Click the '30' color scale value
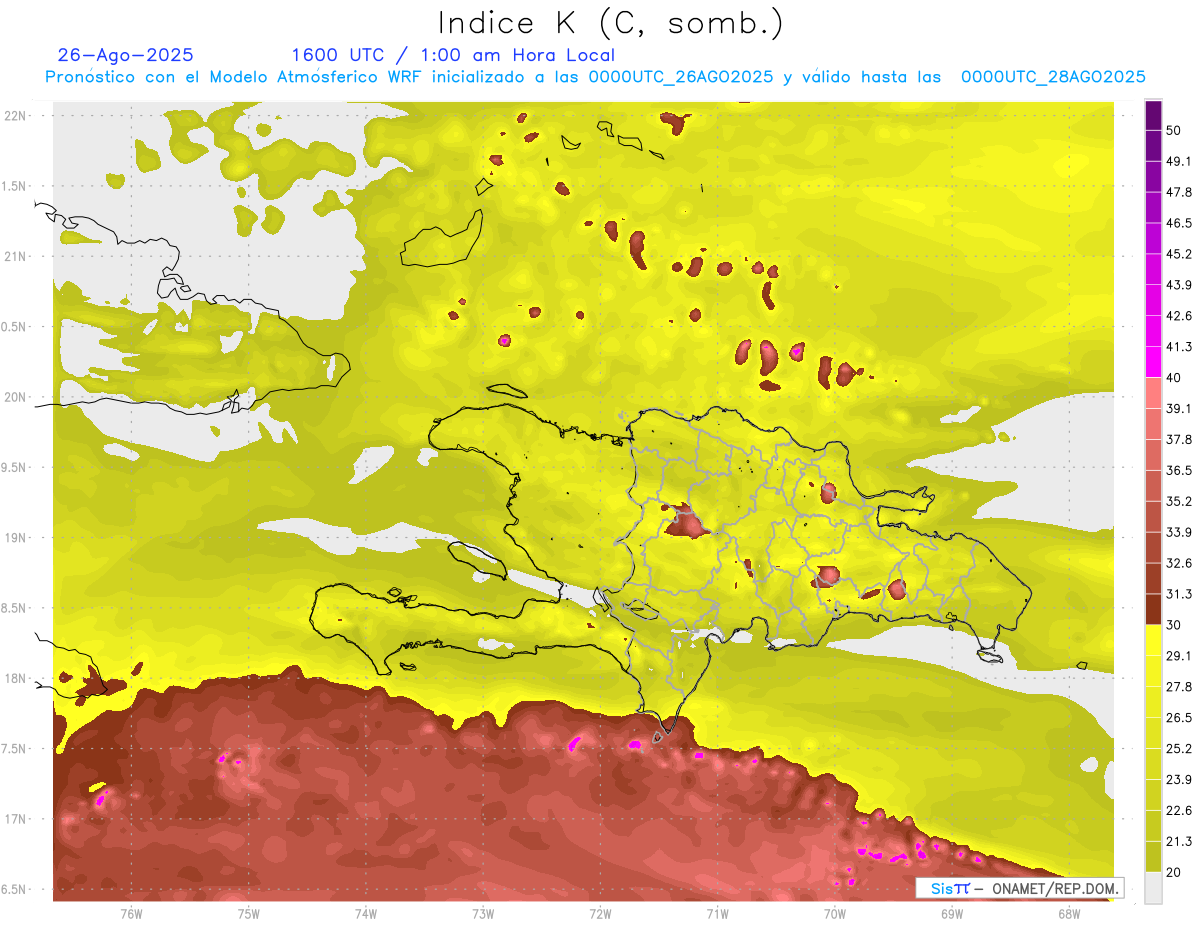Viewport: 1200px width, 927px height. coord(1174,625)
